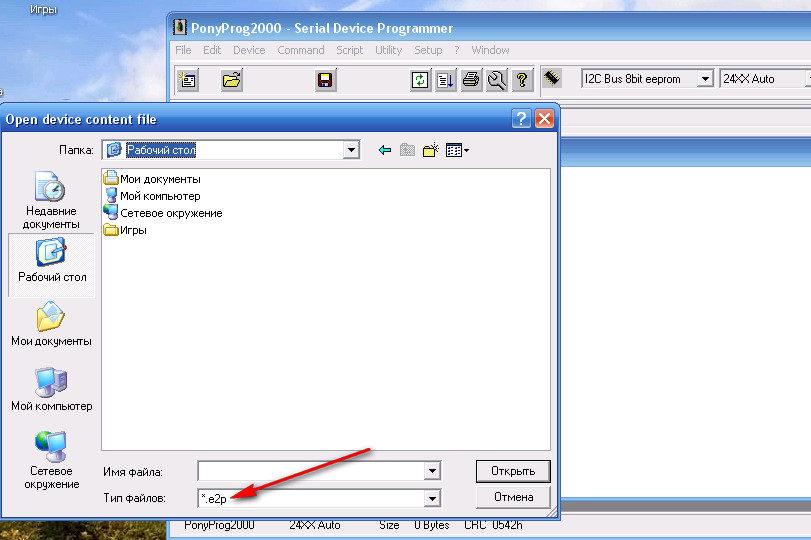Open the Command menu in PonyProg
Image resolution: width=811 pixels, height=540 pixels.
[x=301, y=50]
